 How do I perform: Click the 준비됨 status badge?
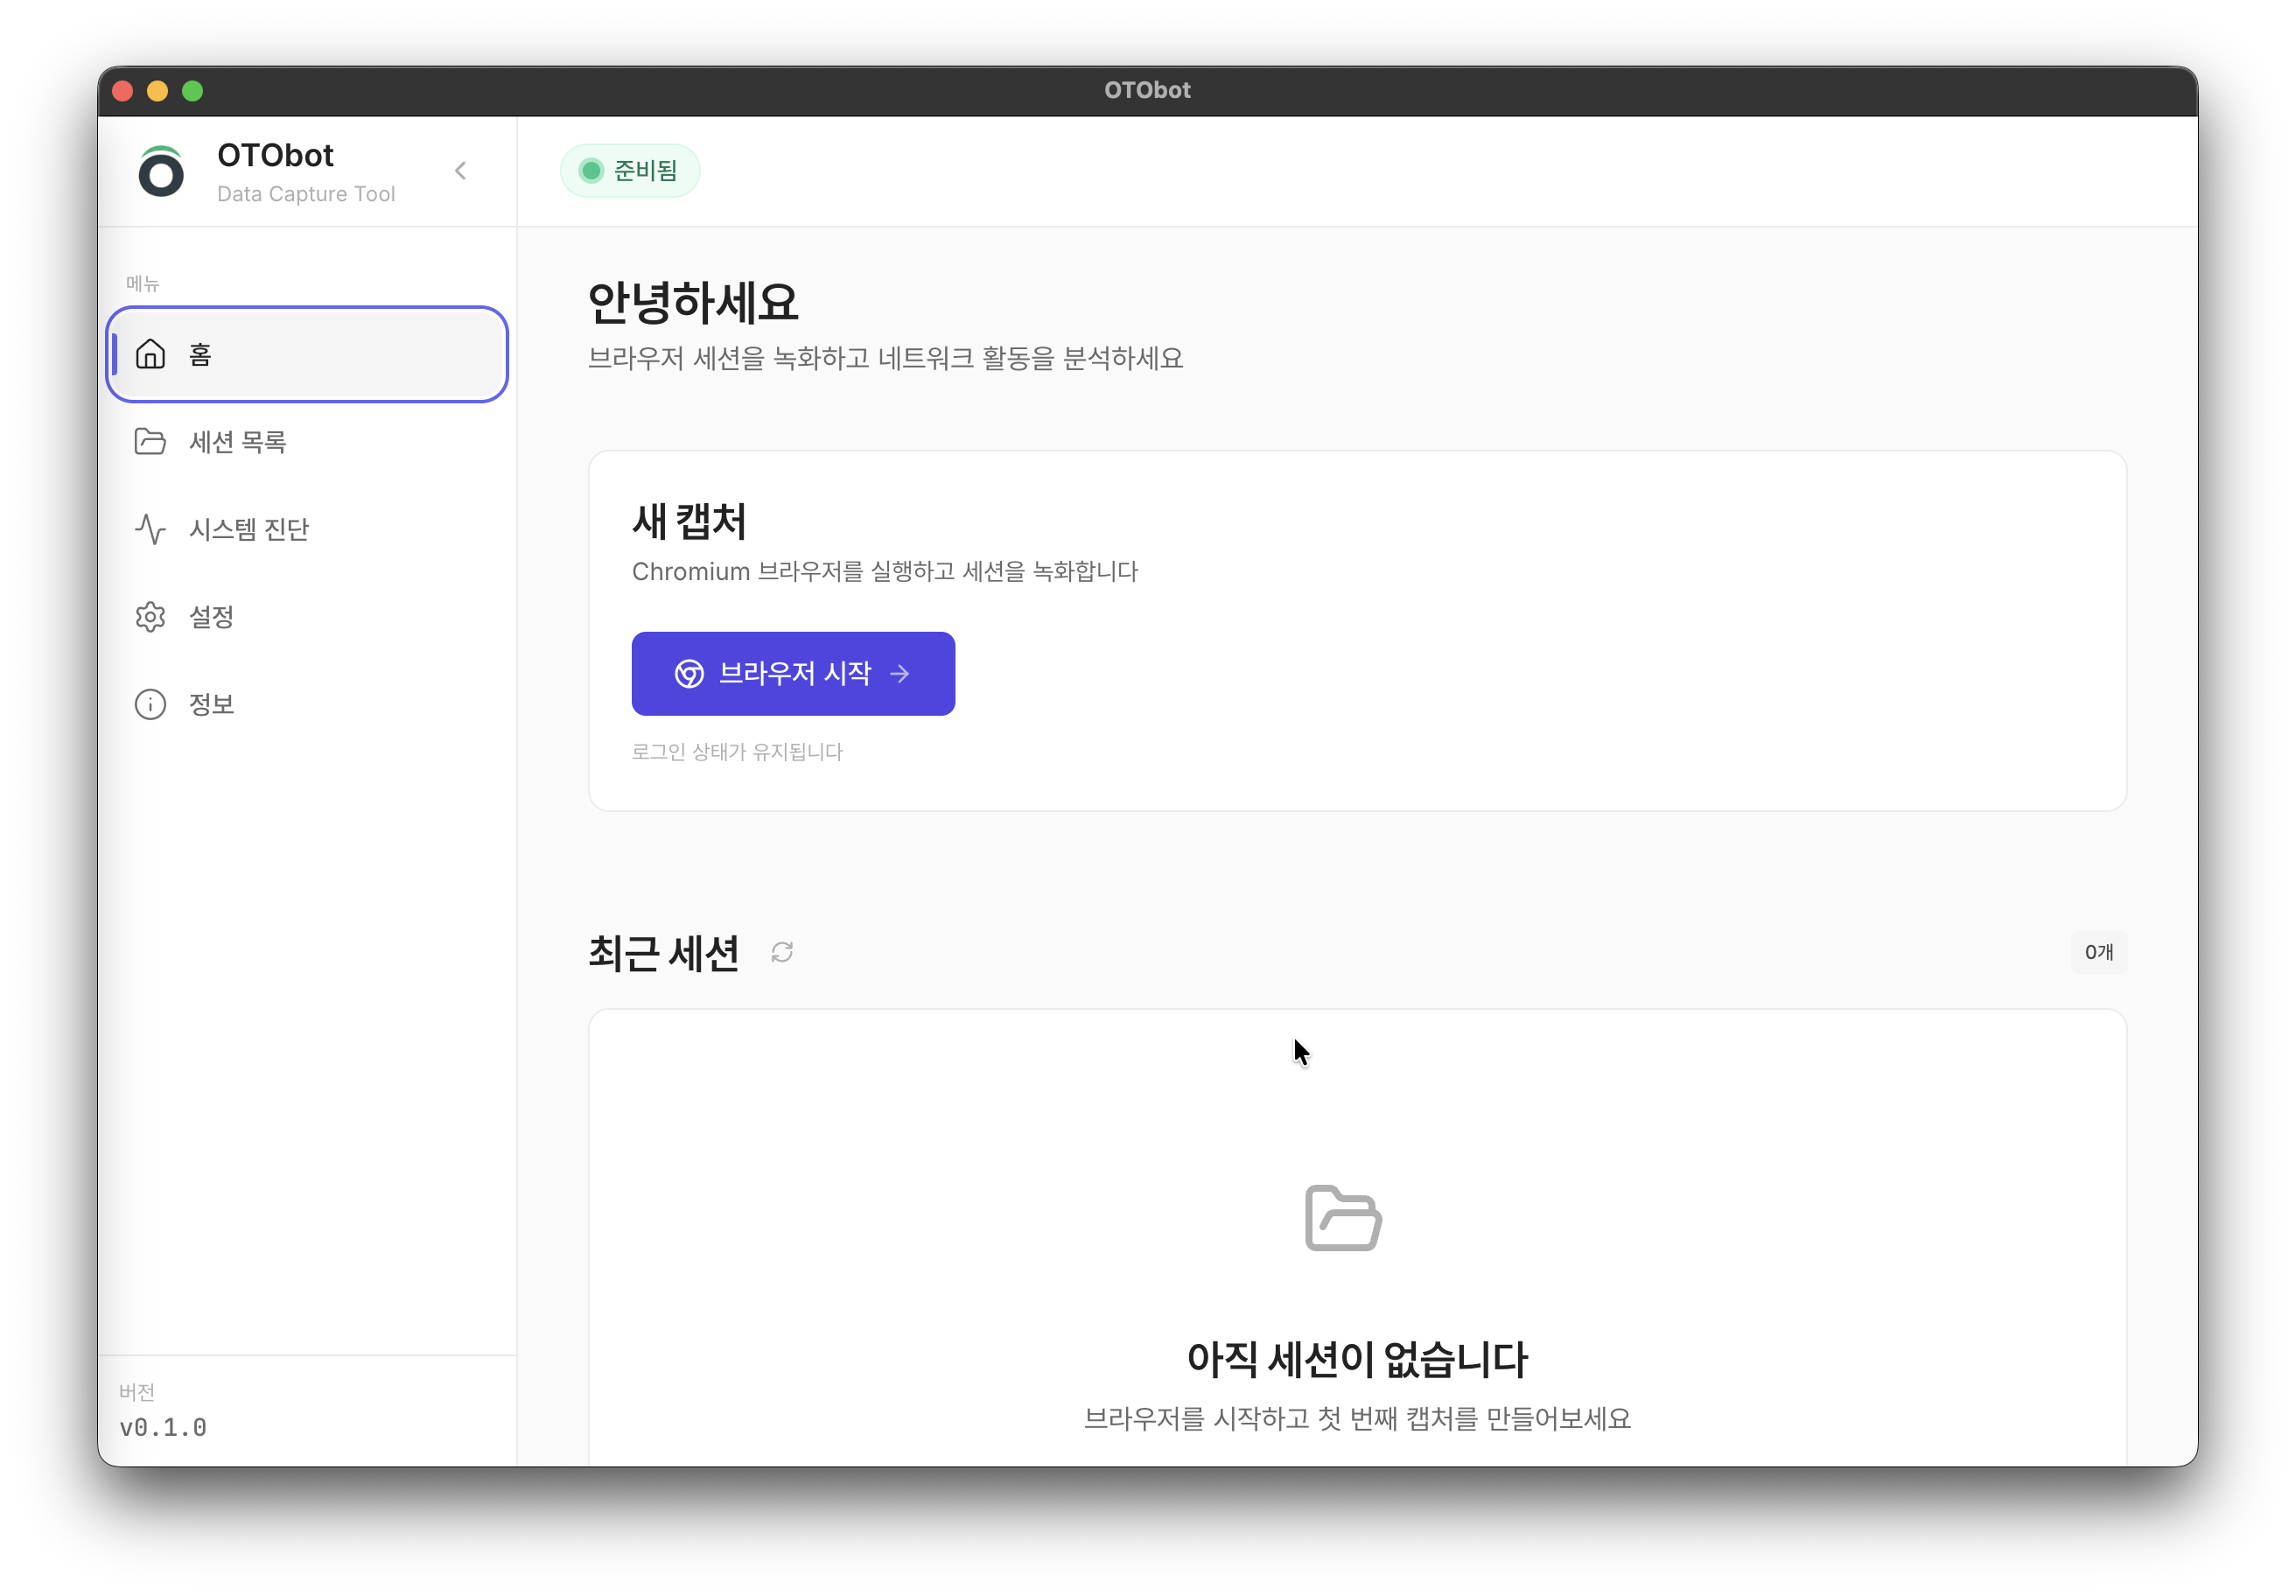pyautogui.click(x=630, y=170)
